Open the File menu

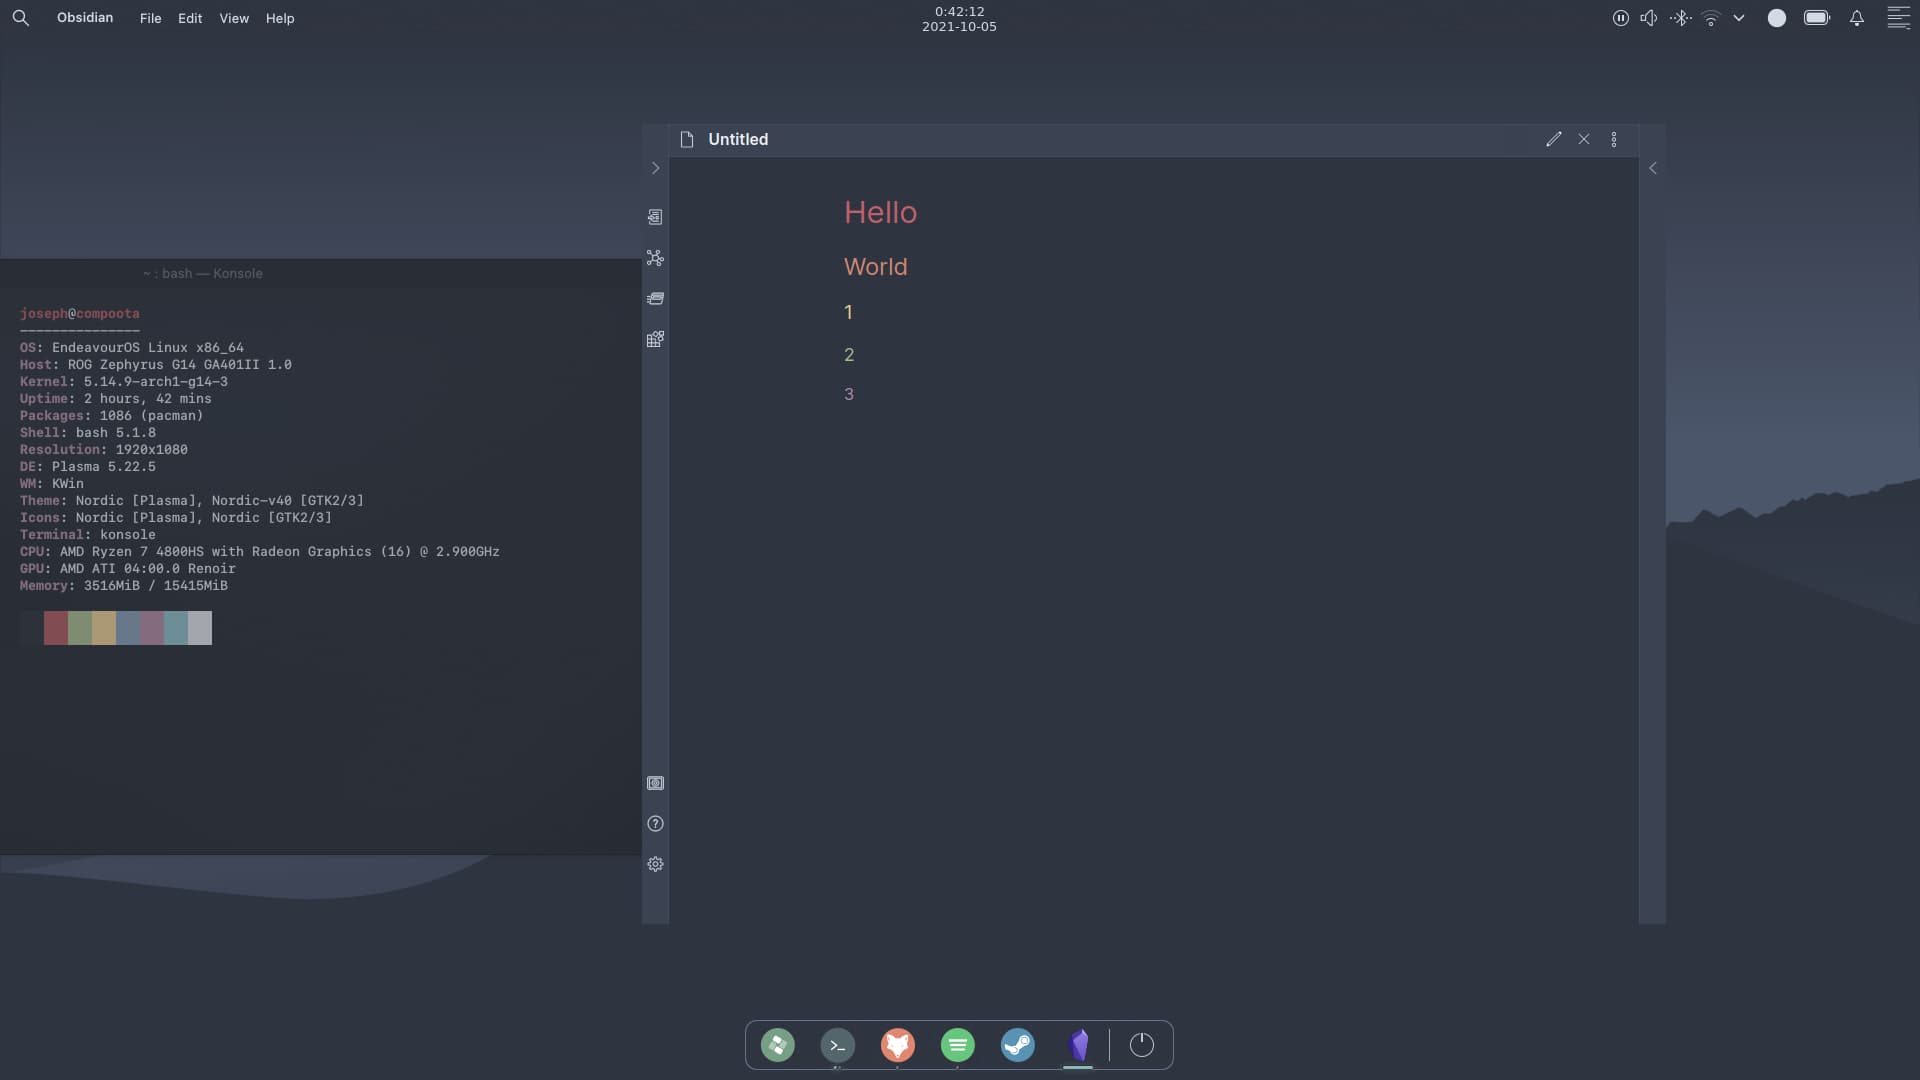pos(150,18)
